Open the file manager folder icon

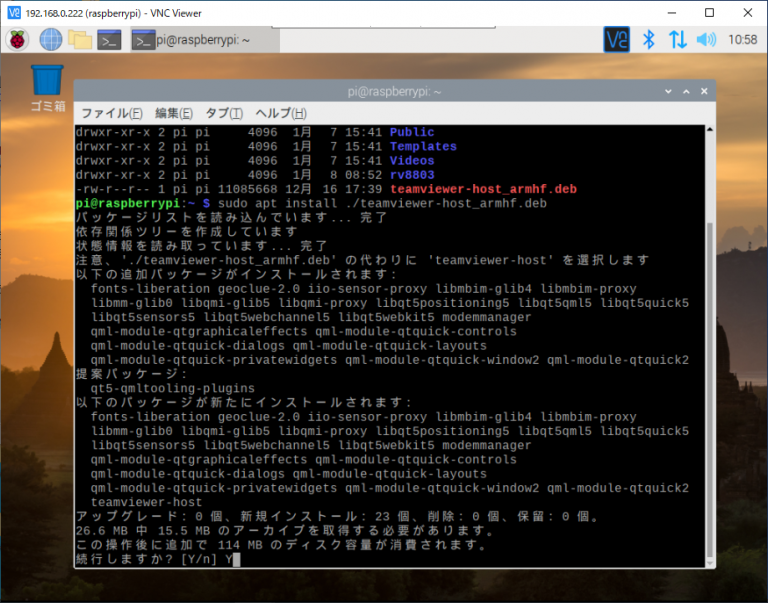pyautogui.click(x=80, y=39)
